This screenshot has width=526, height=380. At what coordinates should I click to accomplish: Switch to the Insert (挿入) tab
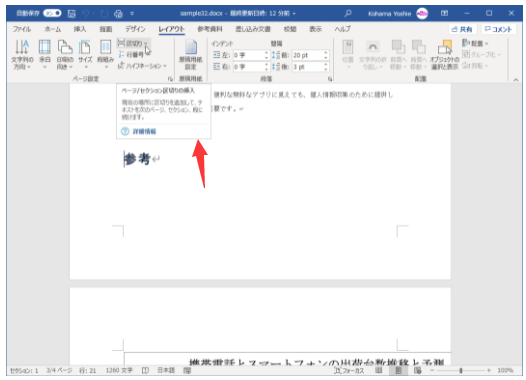pos(80,29)
